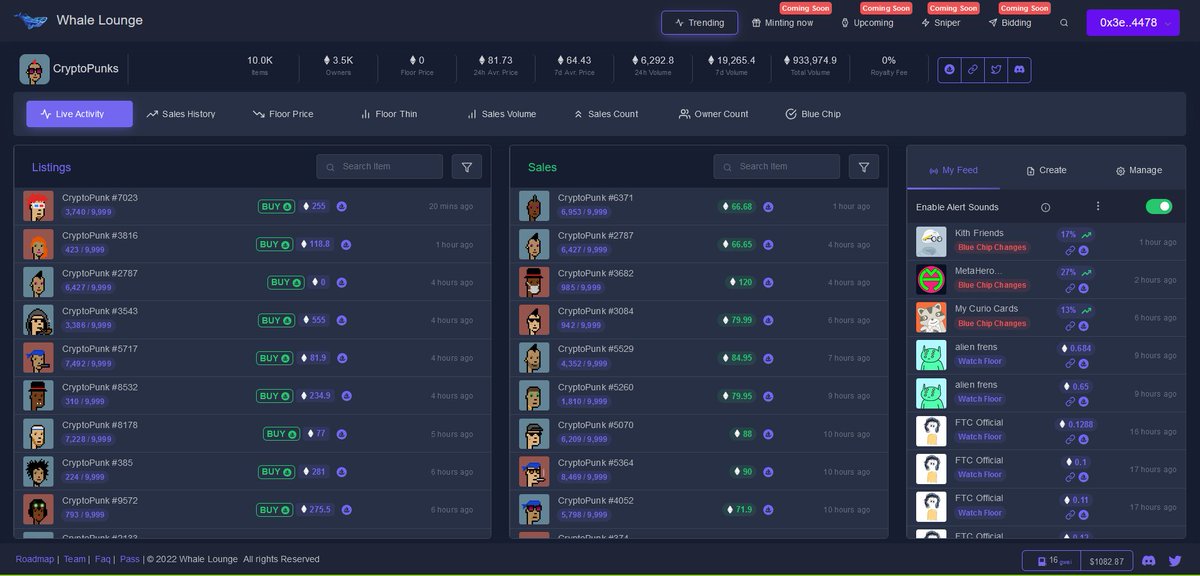The width and height of the screenshot is (1200, 576).
Task: Click link icon on My Curio Cards alert
Action: click(x=1070, y=326)
